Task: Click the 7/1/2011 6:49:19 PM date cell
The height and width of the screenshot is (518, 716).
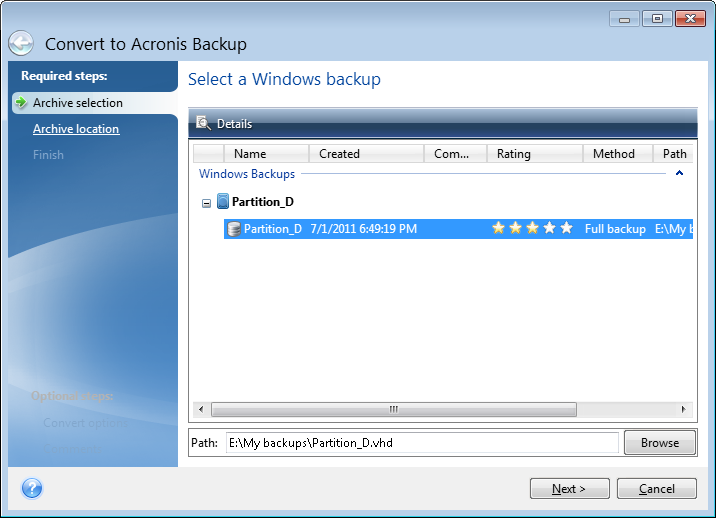Action: (x=363, y=229)
